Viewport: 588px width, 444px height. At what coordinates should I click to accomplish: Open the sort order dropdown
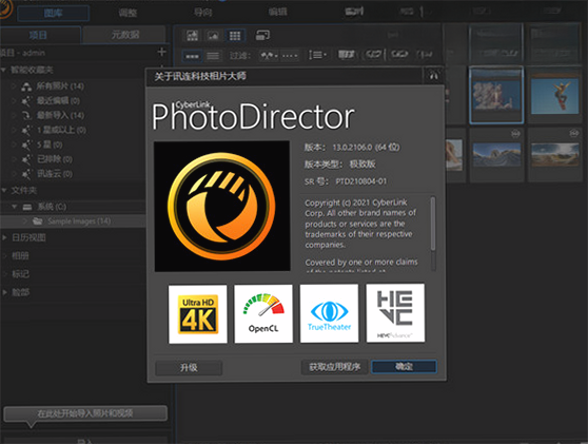(318, 55)
